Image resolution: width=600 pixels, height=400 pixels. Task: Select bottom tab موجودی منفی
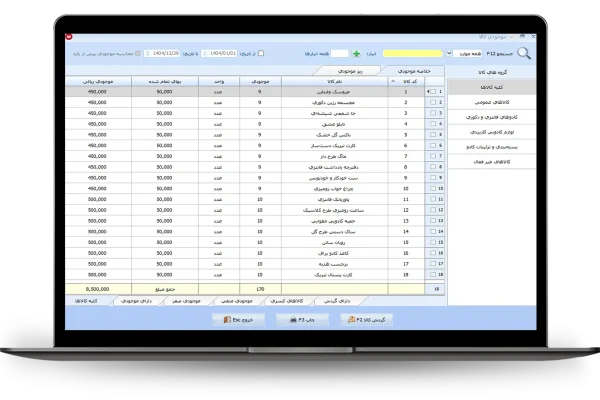coord(236,301)
